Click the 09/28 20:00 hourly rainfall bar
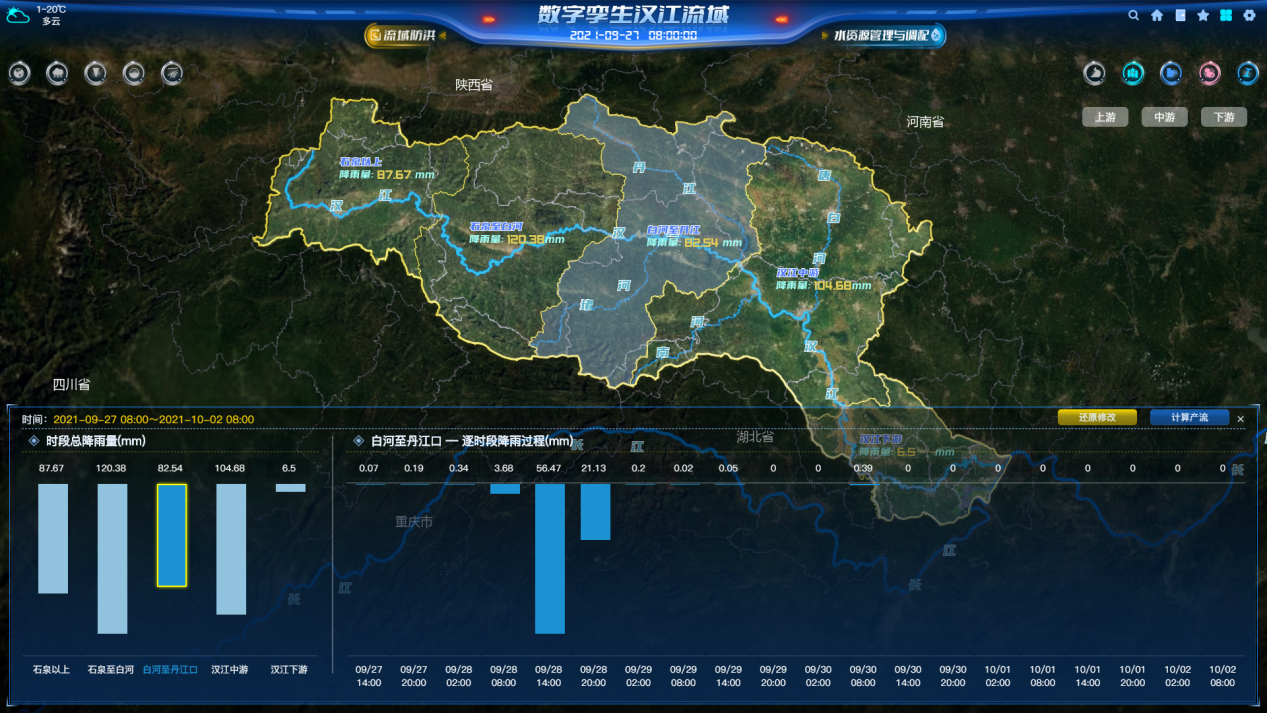 [x=594, y=512]
